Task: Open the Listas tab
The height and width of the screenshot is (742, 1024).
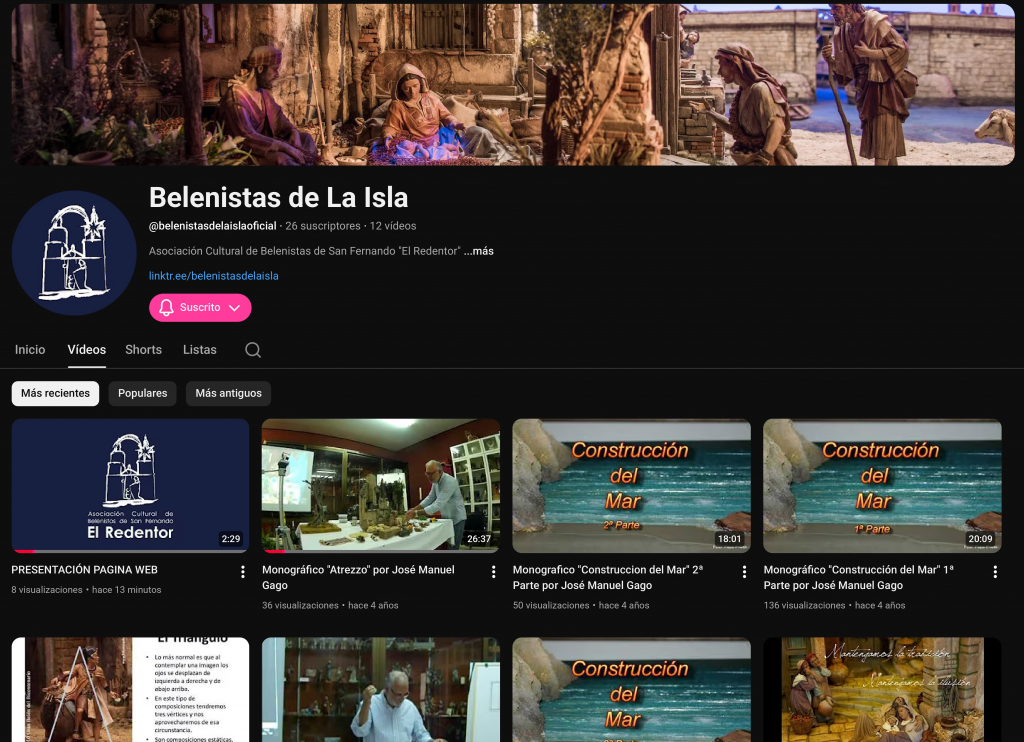Action: coord(200,350)
